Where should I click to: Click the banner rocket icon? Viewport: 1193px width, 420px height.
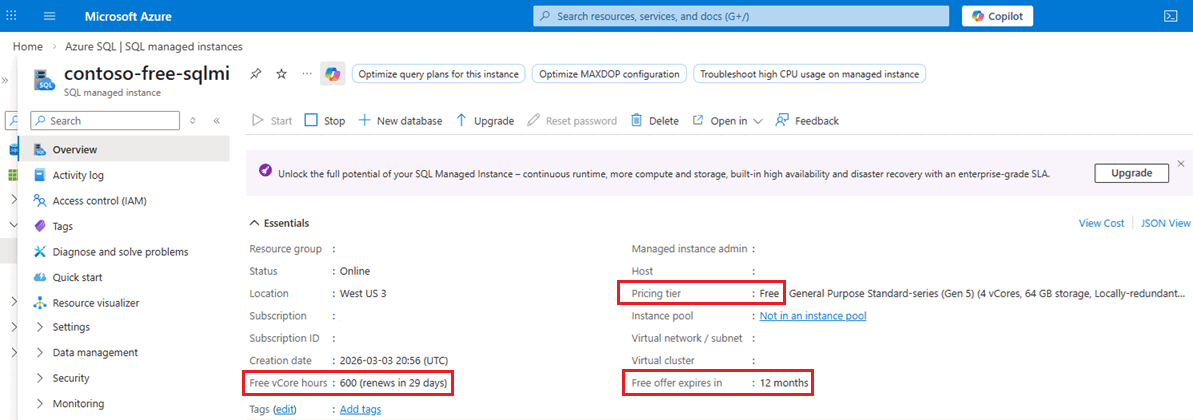pos(265,171)
